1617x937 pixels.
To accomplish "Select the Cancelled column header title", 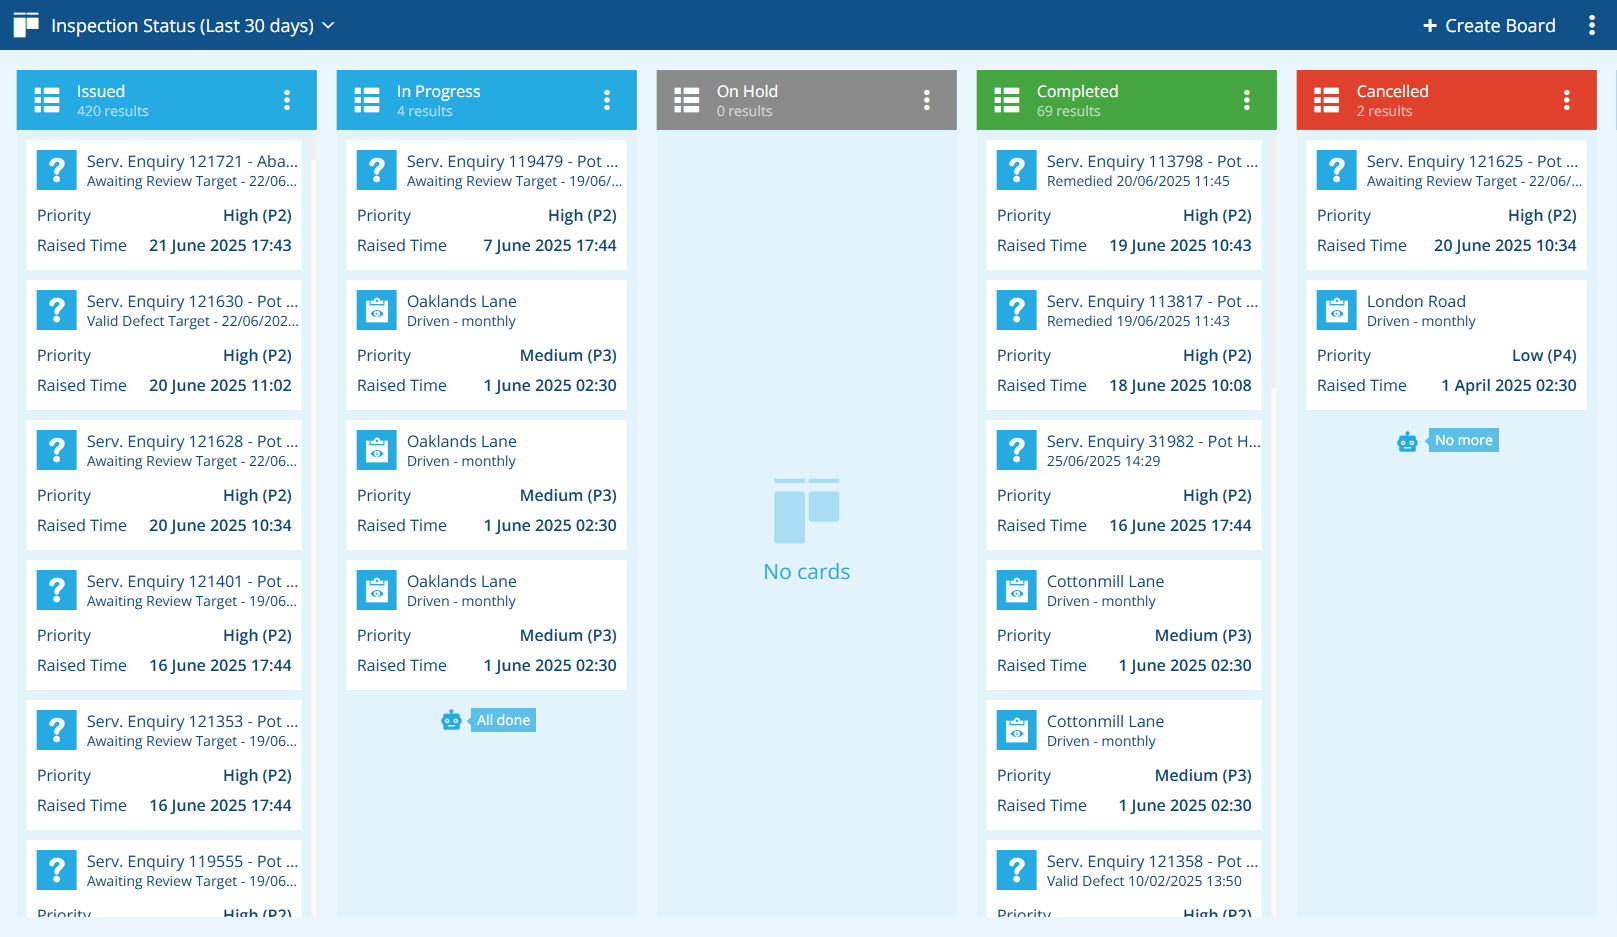I will (1392, 91).
